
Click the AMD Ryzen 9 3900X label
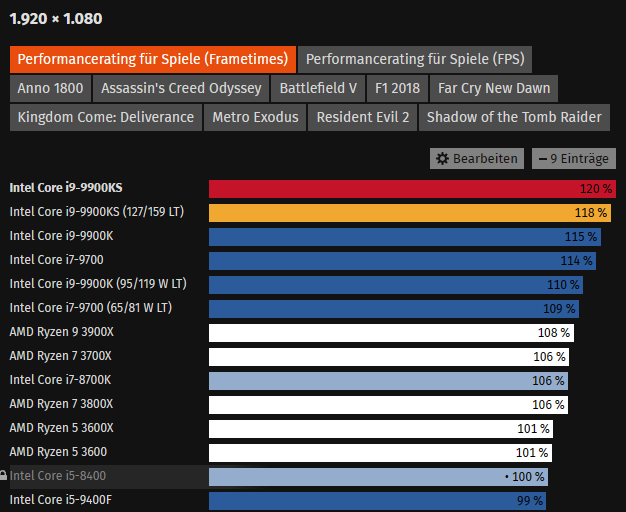(61, 332)
